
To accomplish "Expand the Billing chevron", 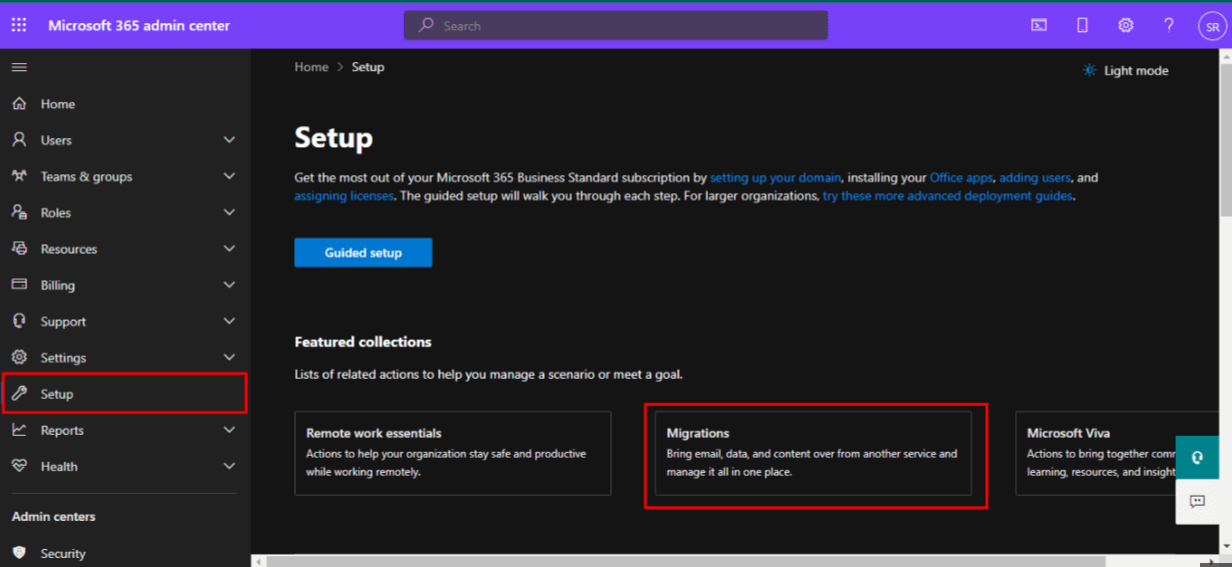I will [x=229, y=285].
